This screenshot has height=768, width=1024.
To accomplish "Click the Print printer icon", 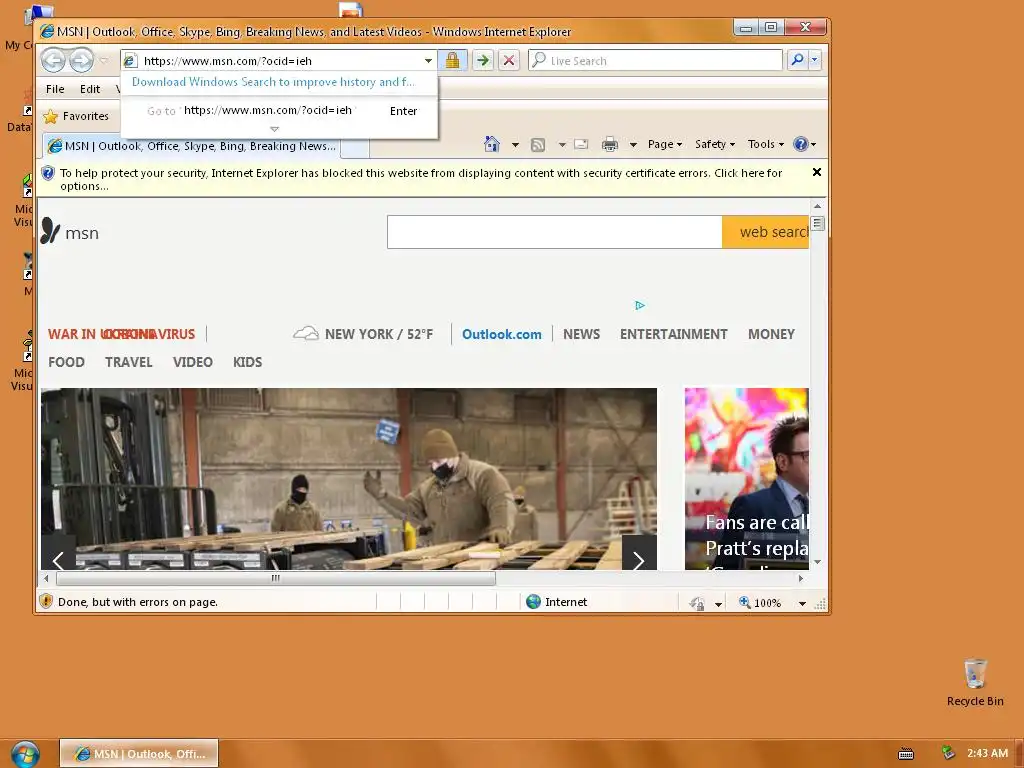I will click(x=610, y=144).
